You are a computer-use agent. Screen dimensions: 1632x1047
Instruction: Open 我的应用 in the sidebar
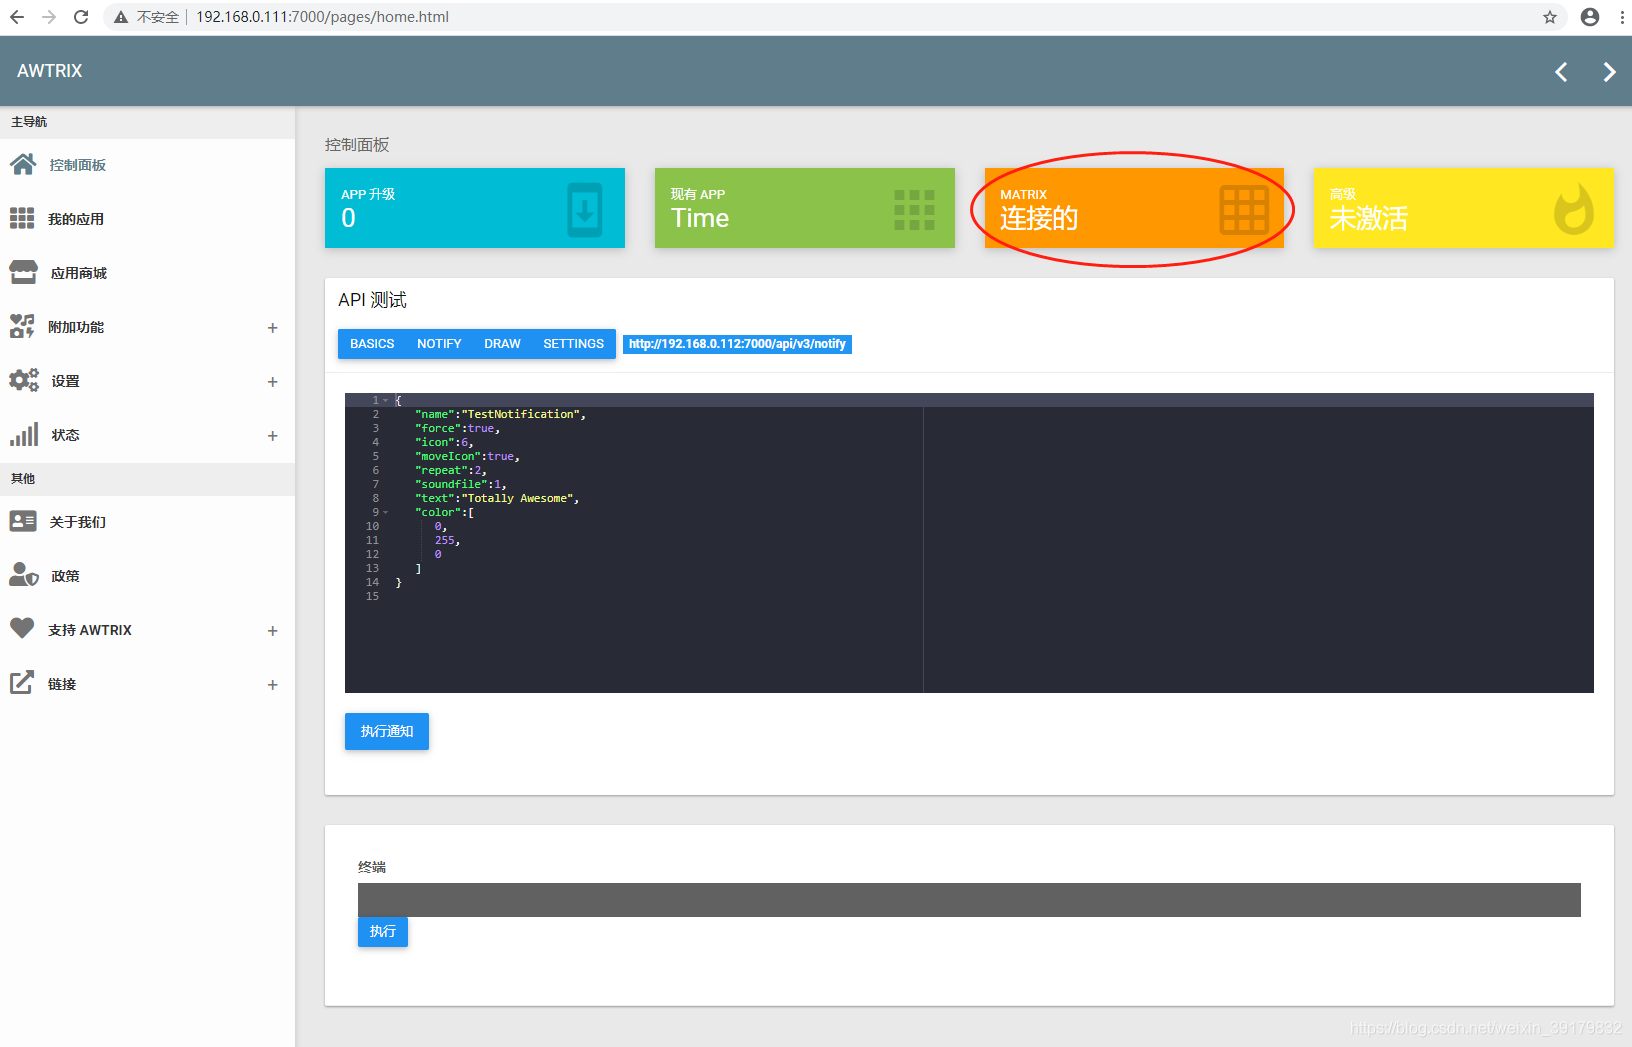pyautogui.click(x=147, y=219)
